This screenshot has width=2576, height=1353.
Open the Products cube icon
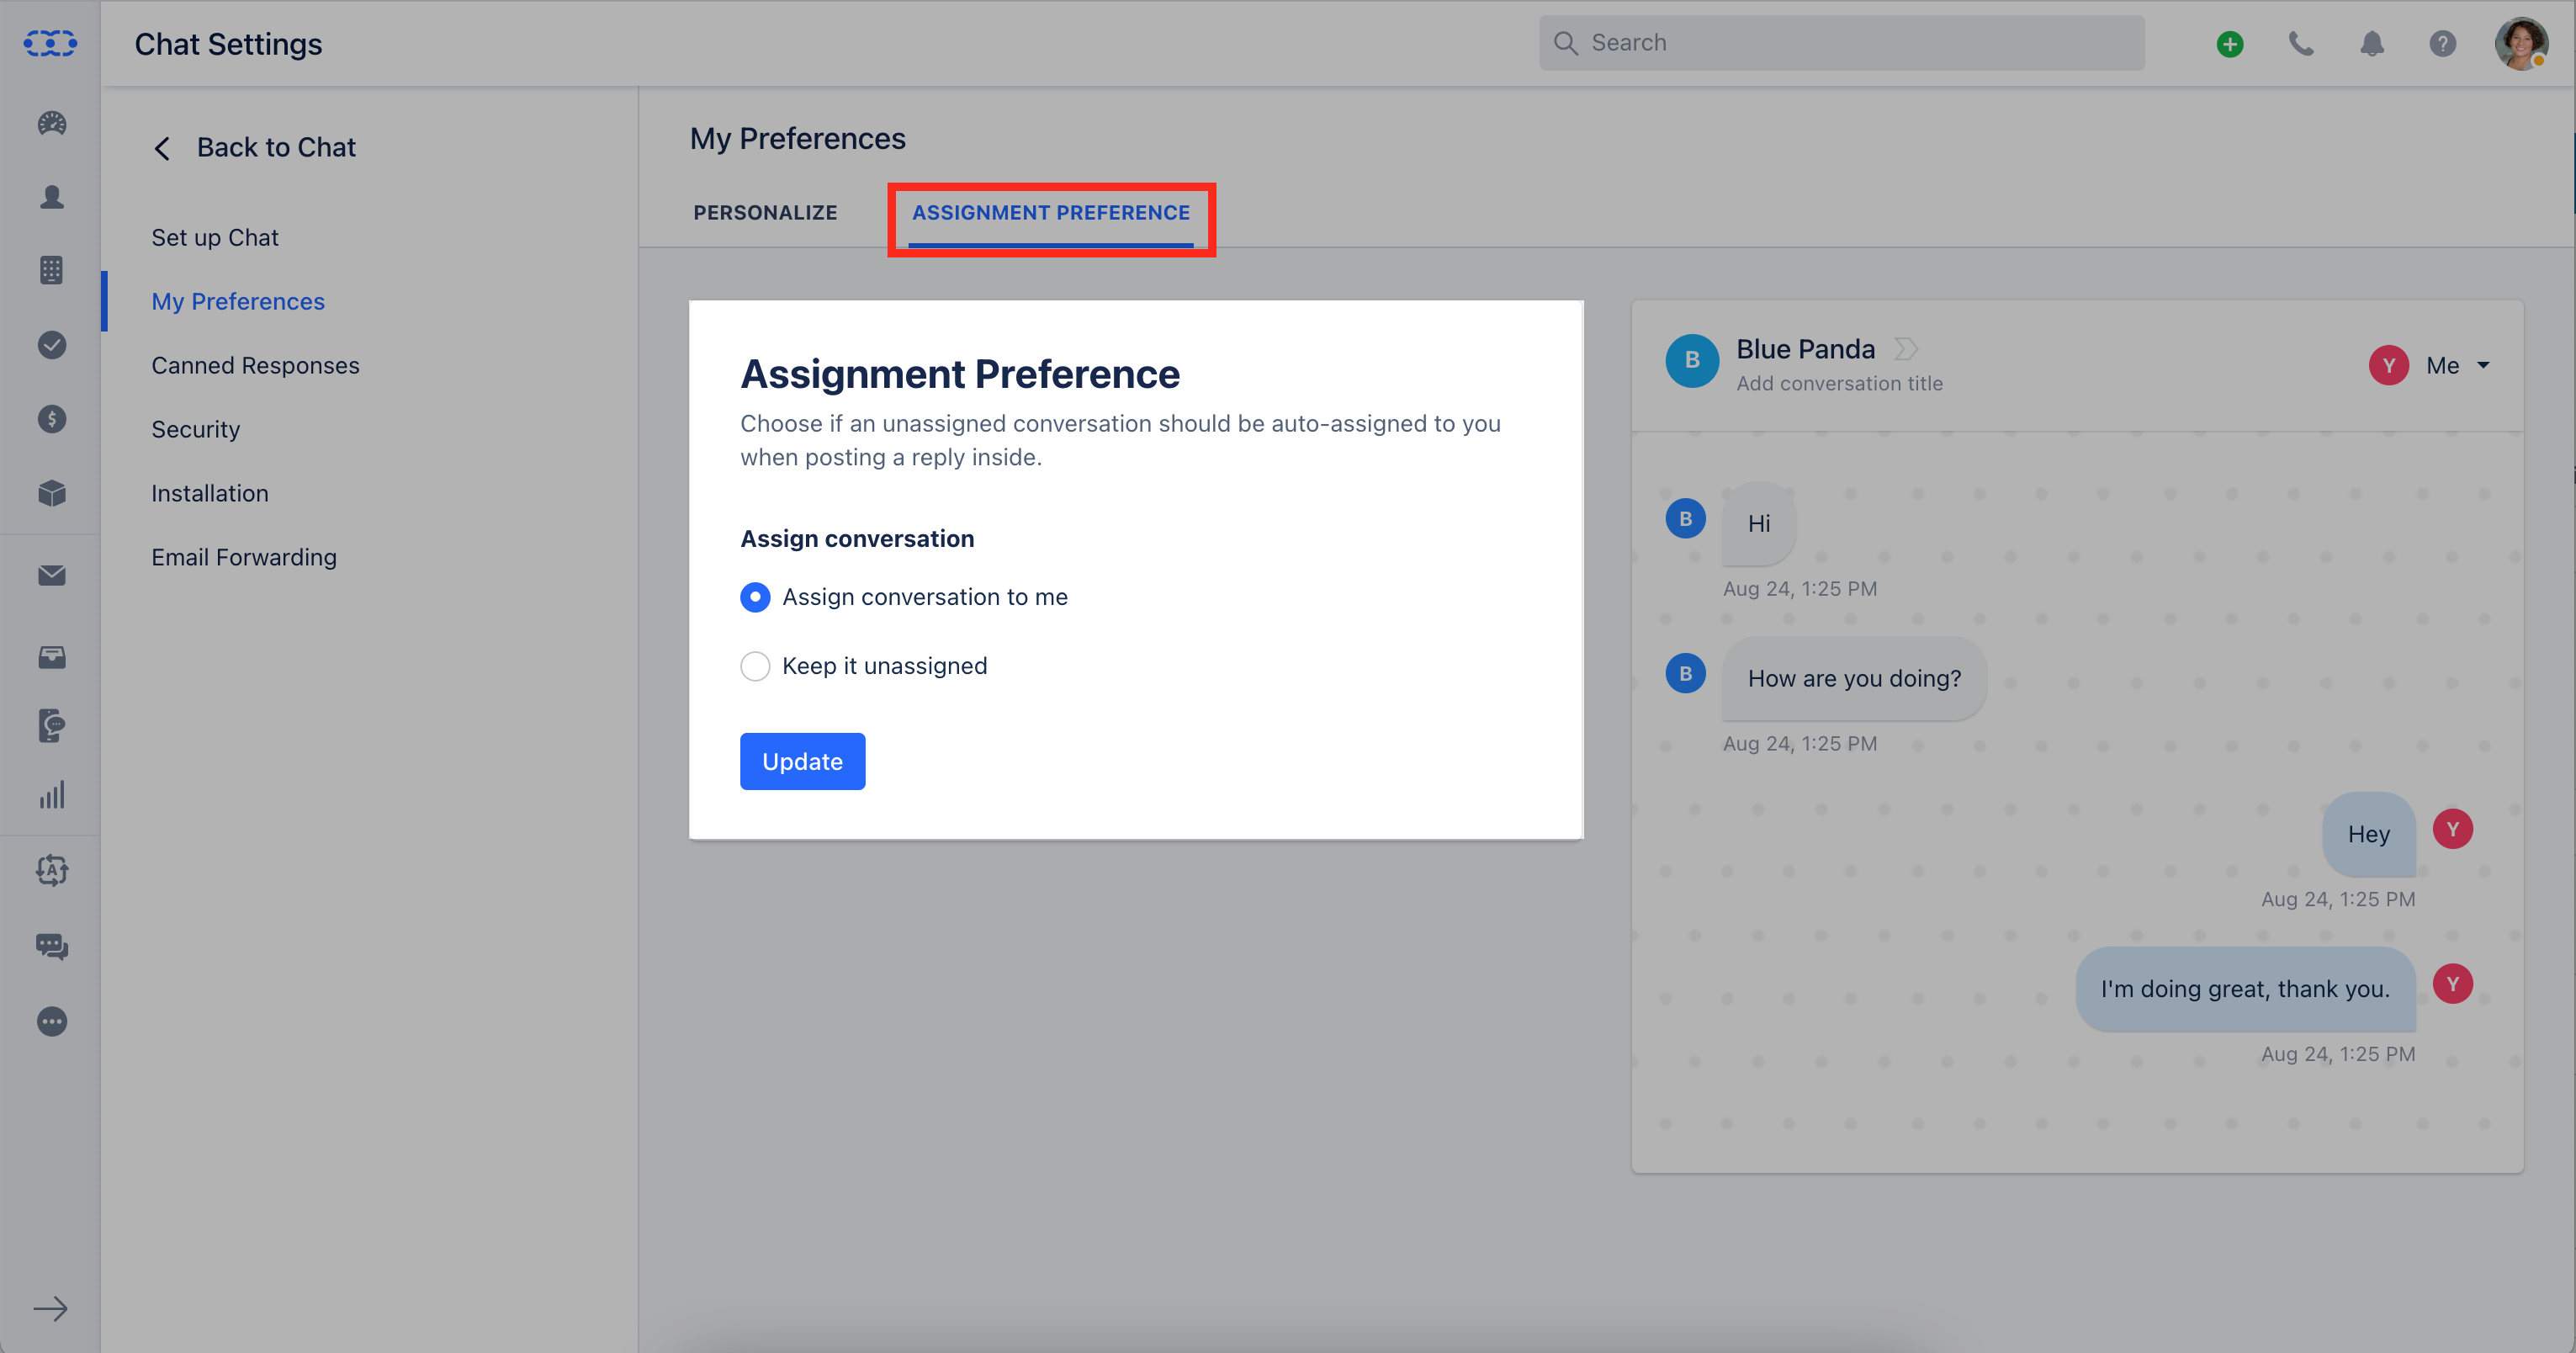coord(52,493)
